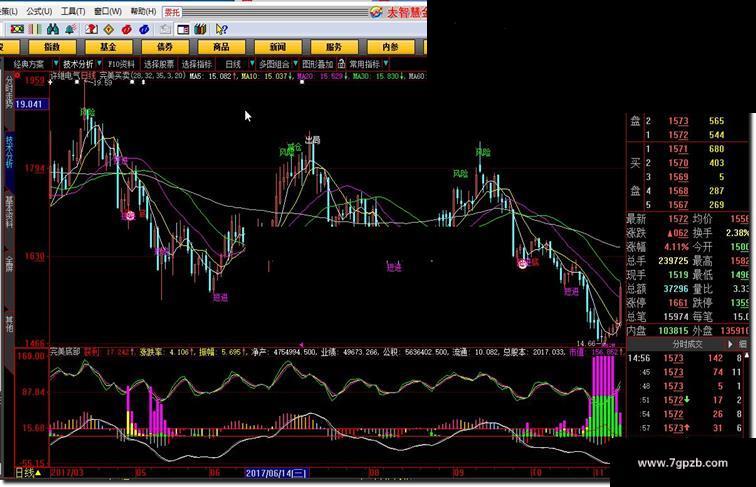
Task: Click 图形叠加 in the toolbar
Action: [x=317, y=64]
